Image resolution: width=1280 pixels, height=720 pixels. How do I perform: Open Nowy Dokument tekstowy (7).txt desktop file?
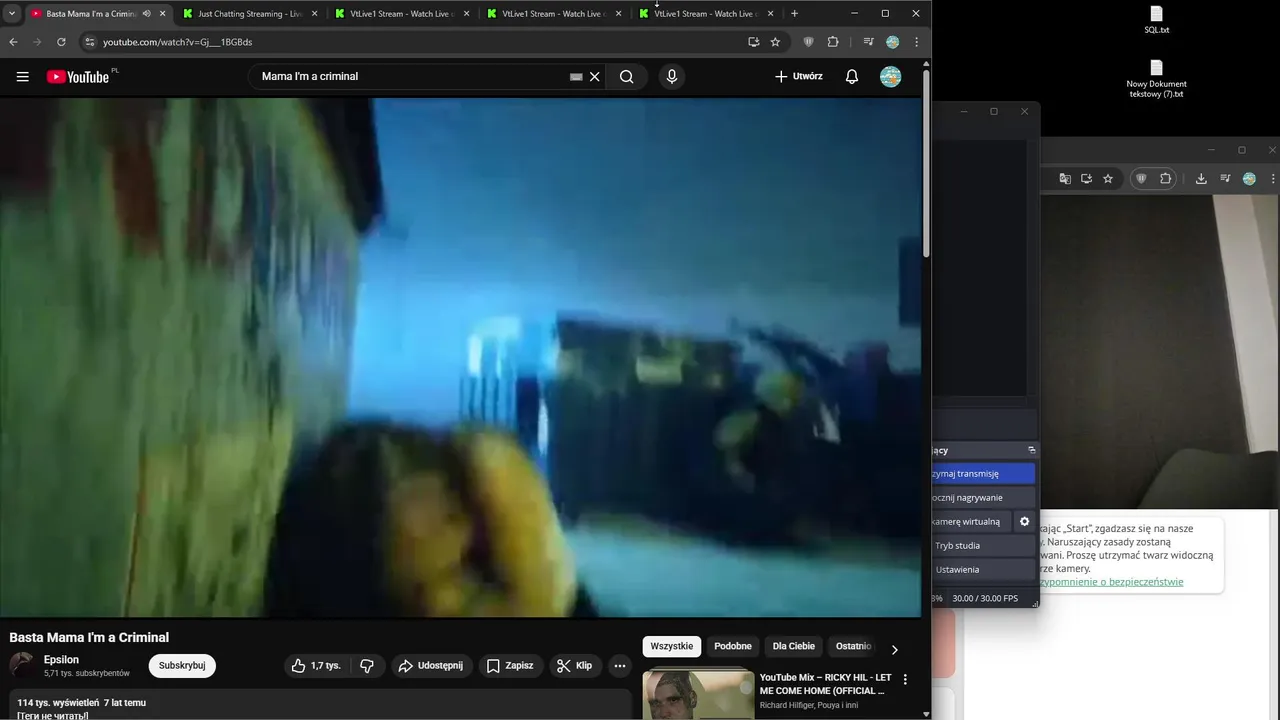1157,80
